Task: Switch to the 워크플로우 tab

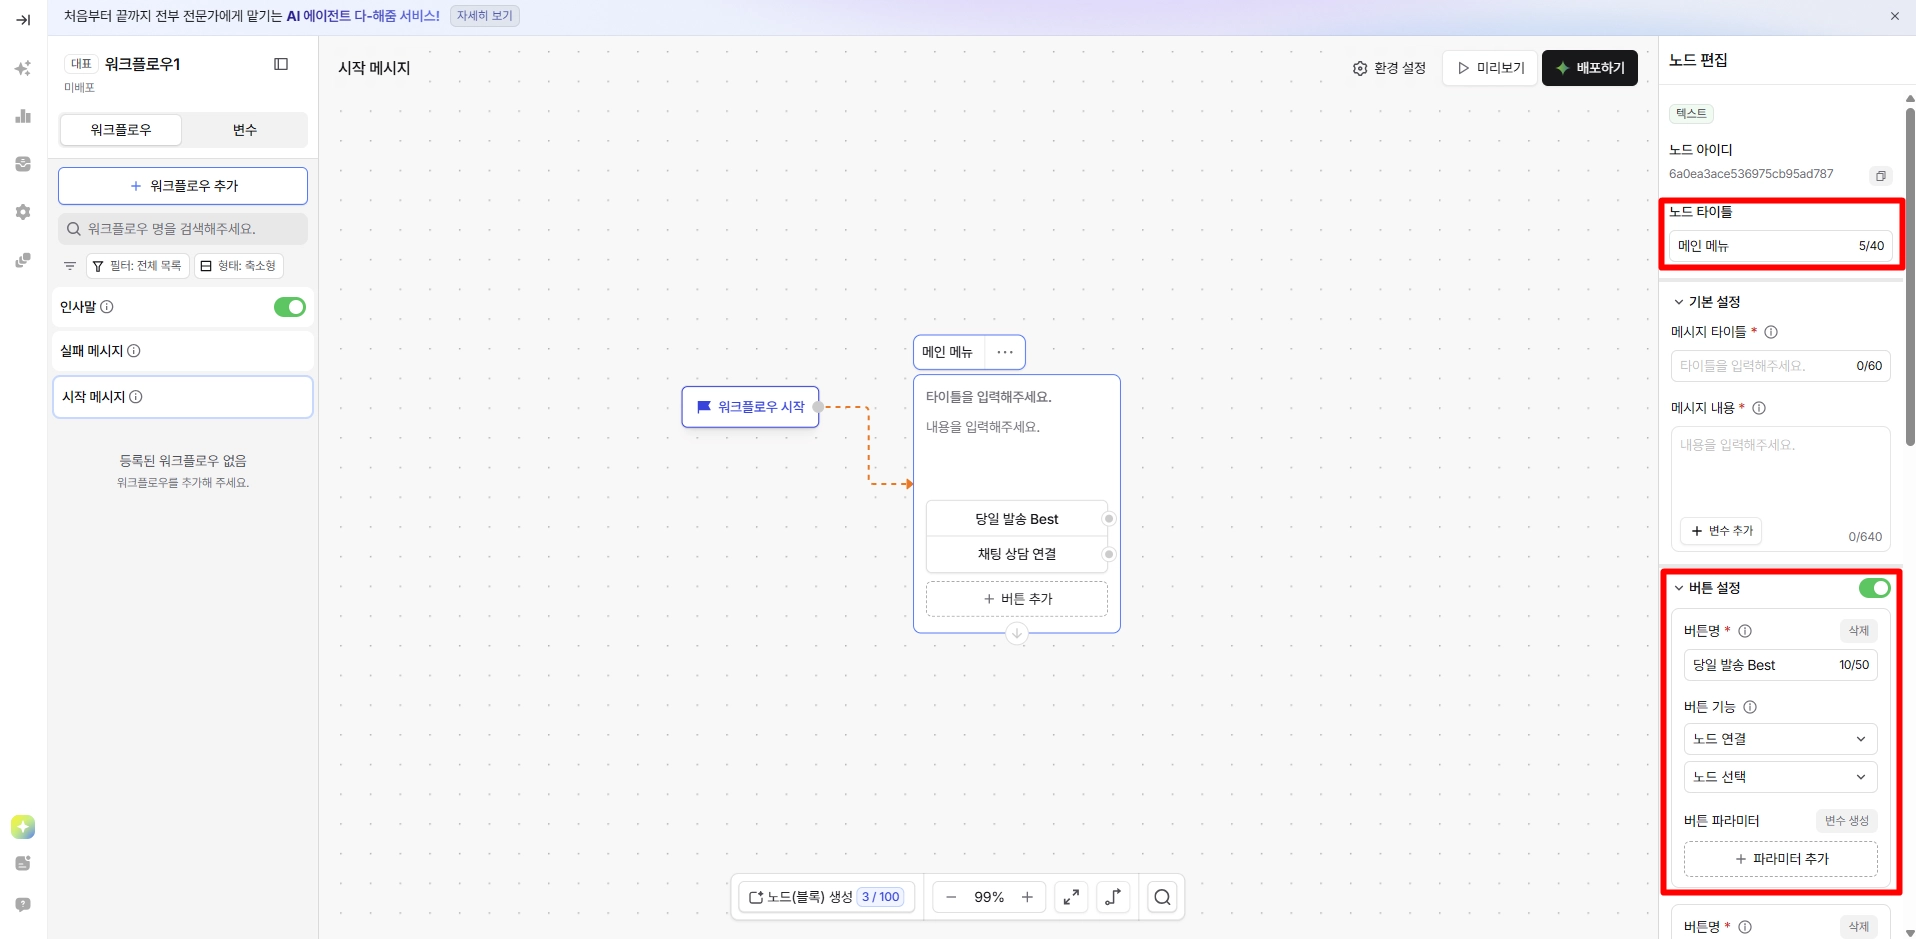Action: pyautogui.click(x=121, y=130)
